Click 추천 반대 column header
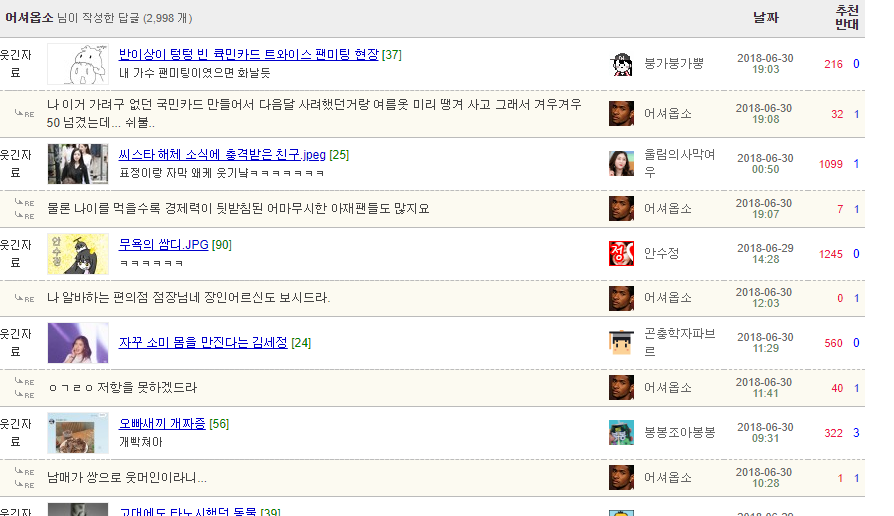 click(x=847, y=18)
